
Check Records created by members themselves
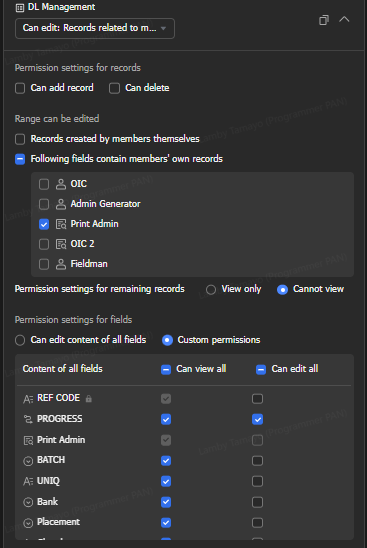pos(20,139)
